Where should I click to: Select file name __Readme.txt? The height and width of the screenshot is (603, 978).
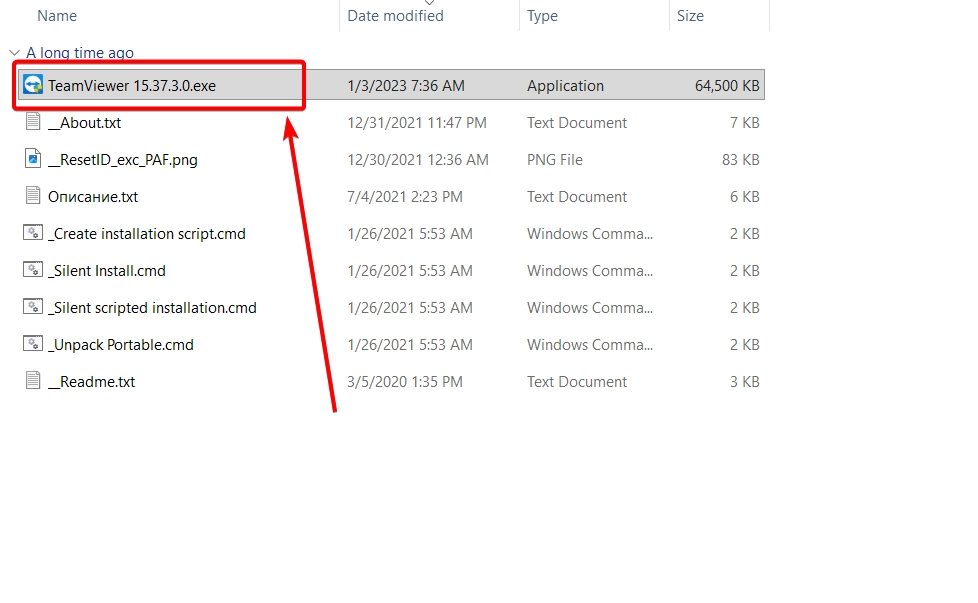pos(91,382)
